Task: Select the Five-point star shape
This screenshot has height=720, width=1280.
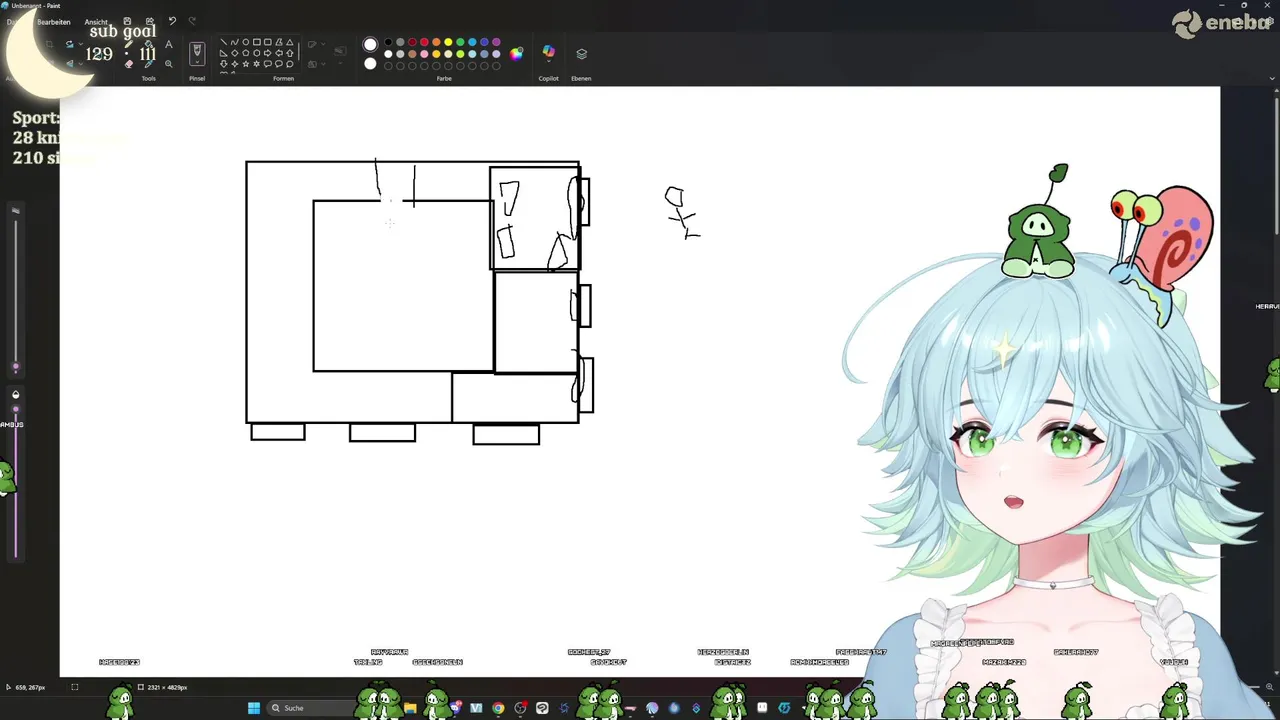Action: click(245, 64)
